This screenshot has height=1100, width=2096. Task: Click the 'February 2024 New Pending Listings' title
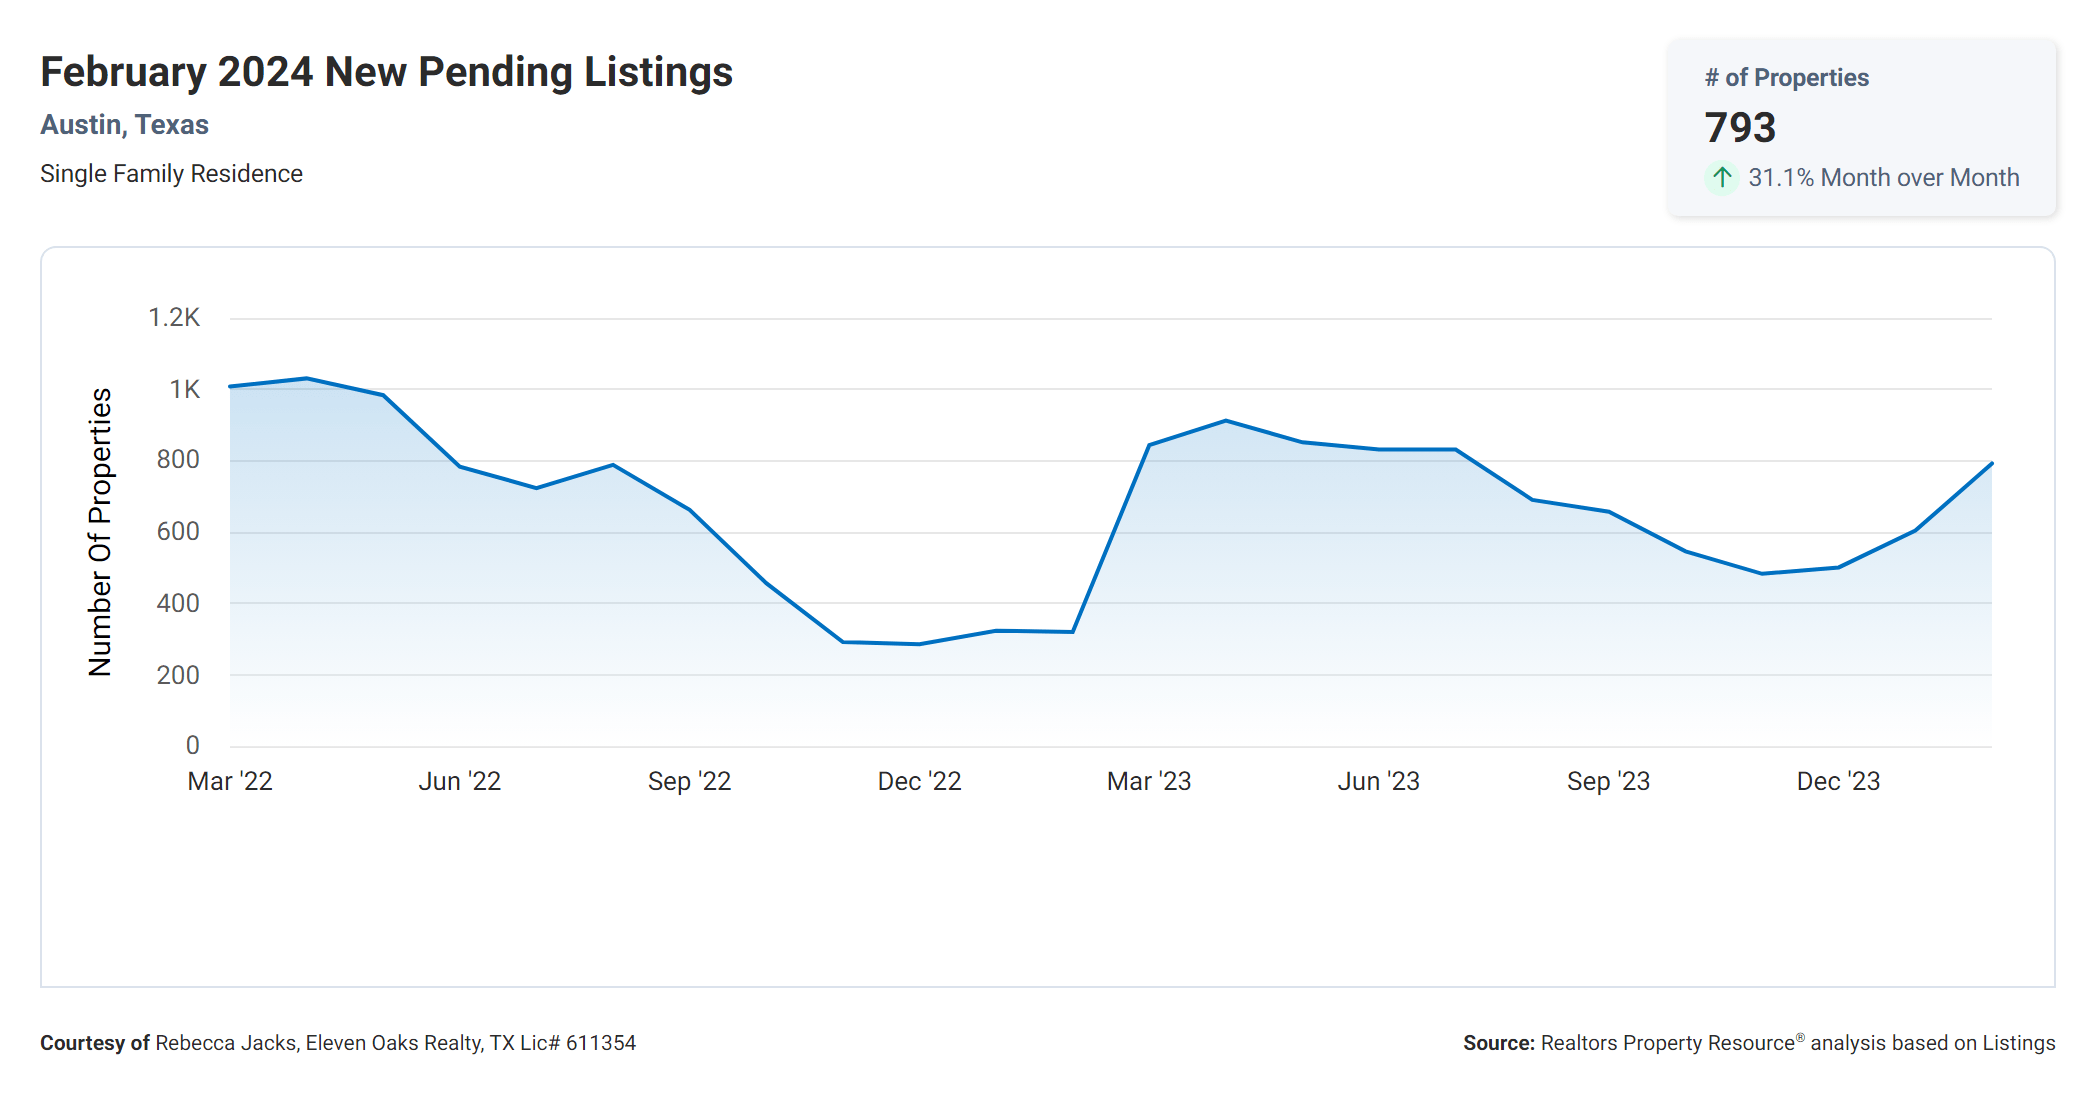[386, 73]
